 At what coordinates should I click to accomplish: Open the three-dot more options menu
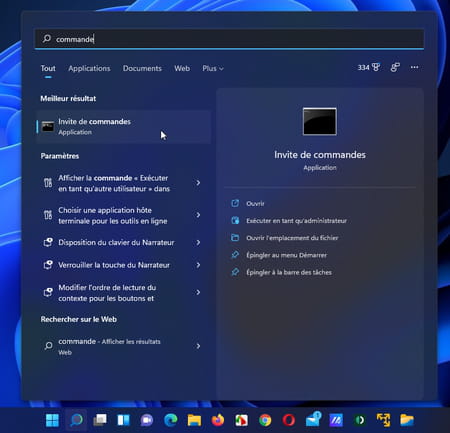coord(414,67)
